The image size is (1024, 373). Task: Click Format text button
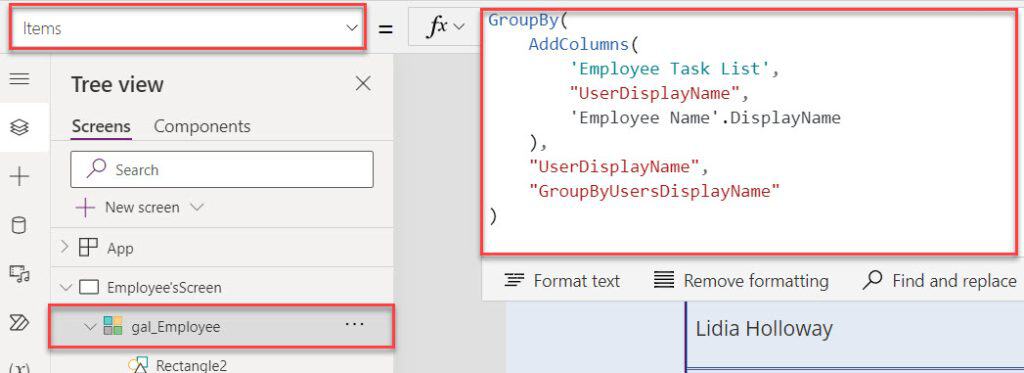pos(562,281)
